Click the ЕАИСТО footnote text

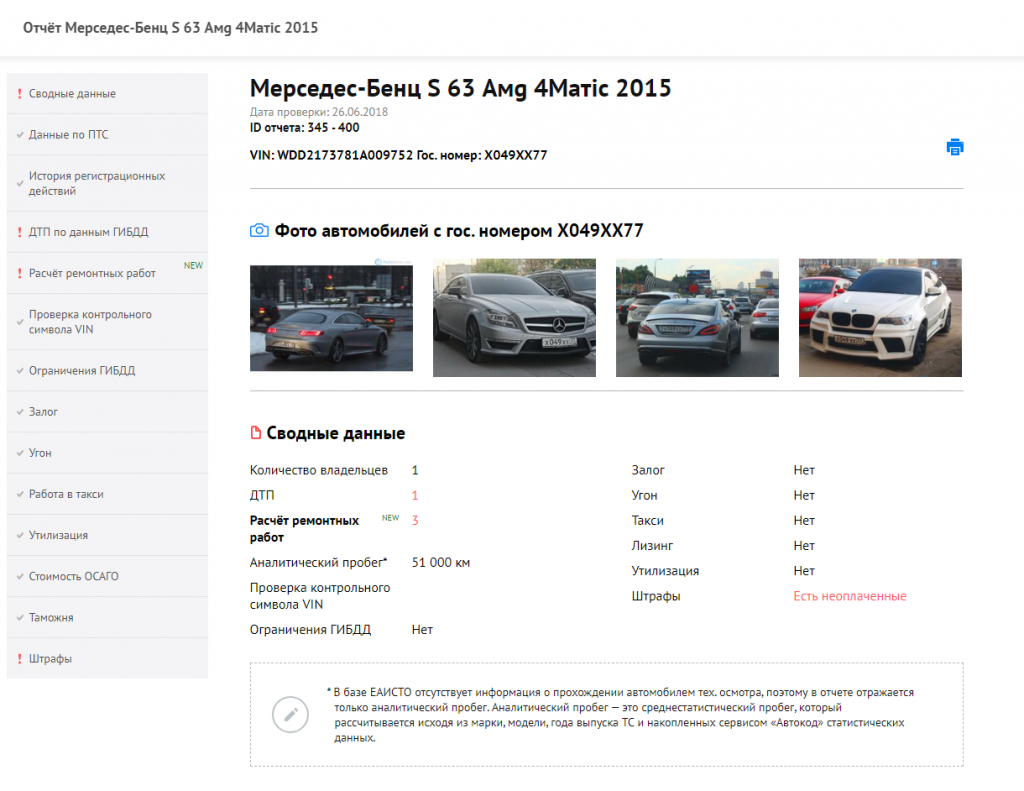click(x=620, y=715)
